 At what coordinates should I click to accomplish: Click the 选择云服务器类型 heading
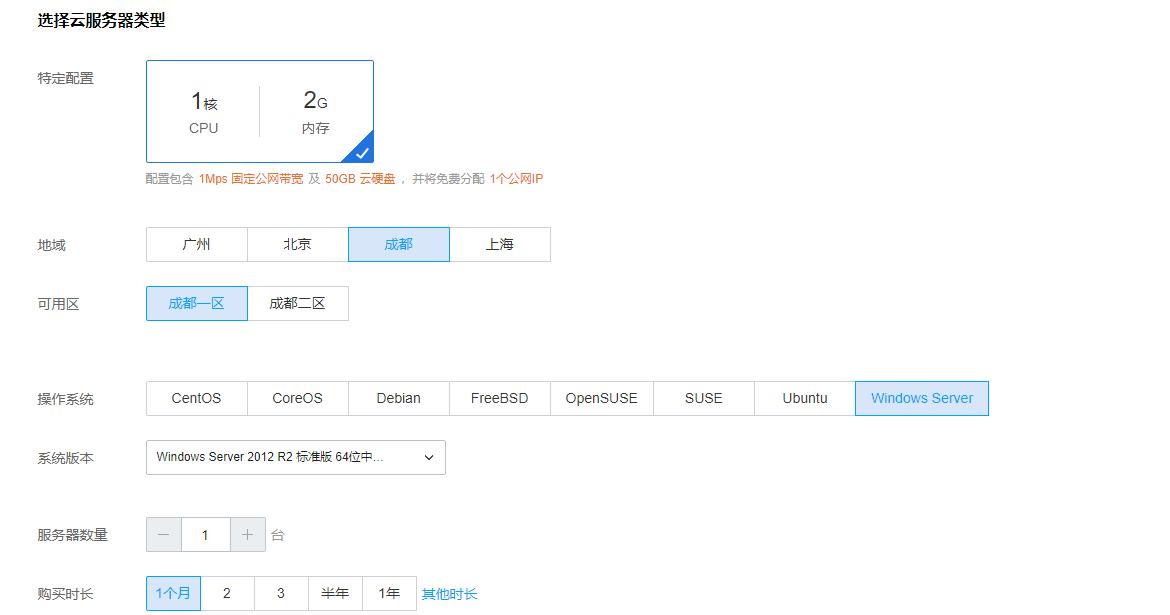click(101, 21)
